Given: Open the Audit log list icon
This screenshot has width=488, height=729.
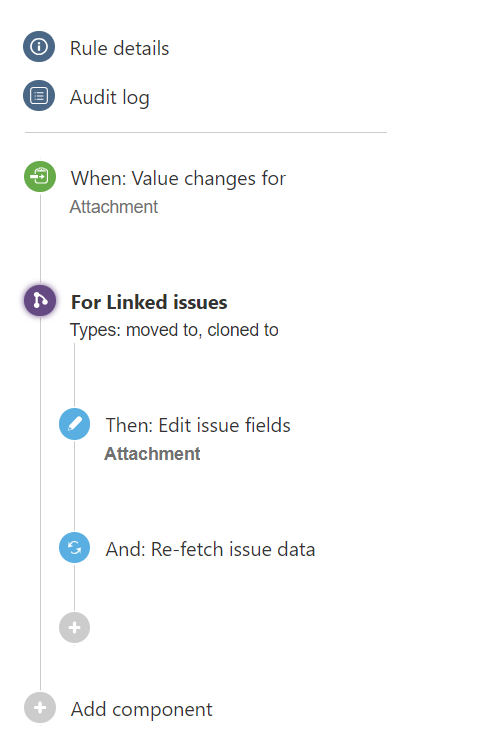Looking at the screenshot, I should click(x=39, y=96).
